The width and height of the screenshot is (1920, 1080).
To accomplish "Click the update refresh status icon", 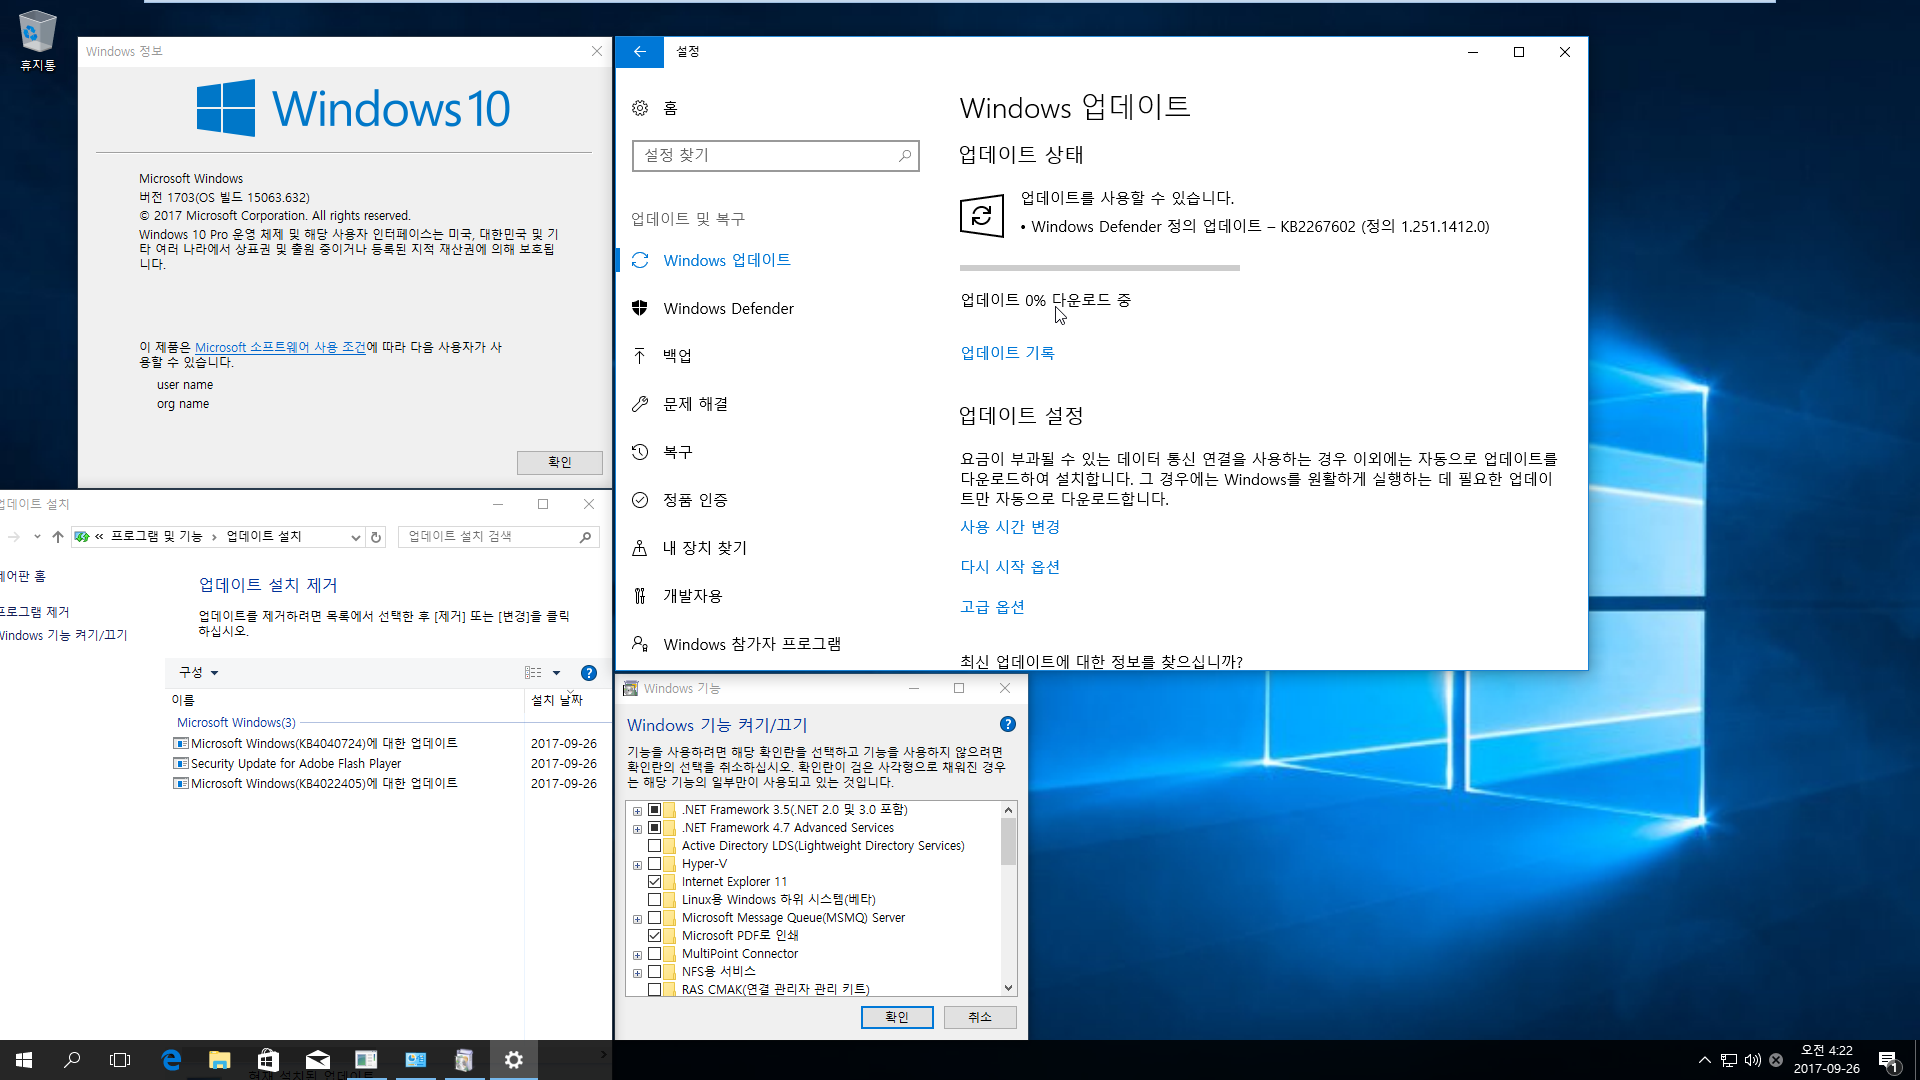I will point(981,215).
